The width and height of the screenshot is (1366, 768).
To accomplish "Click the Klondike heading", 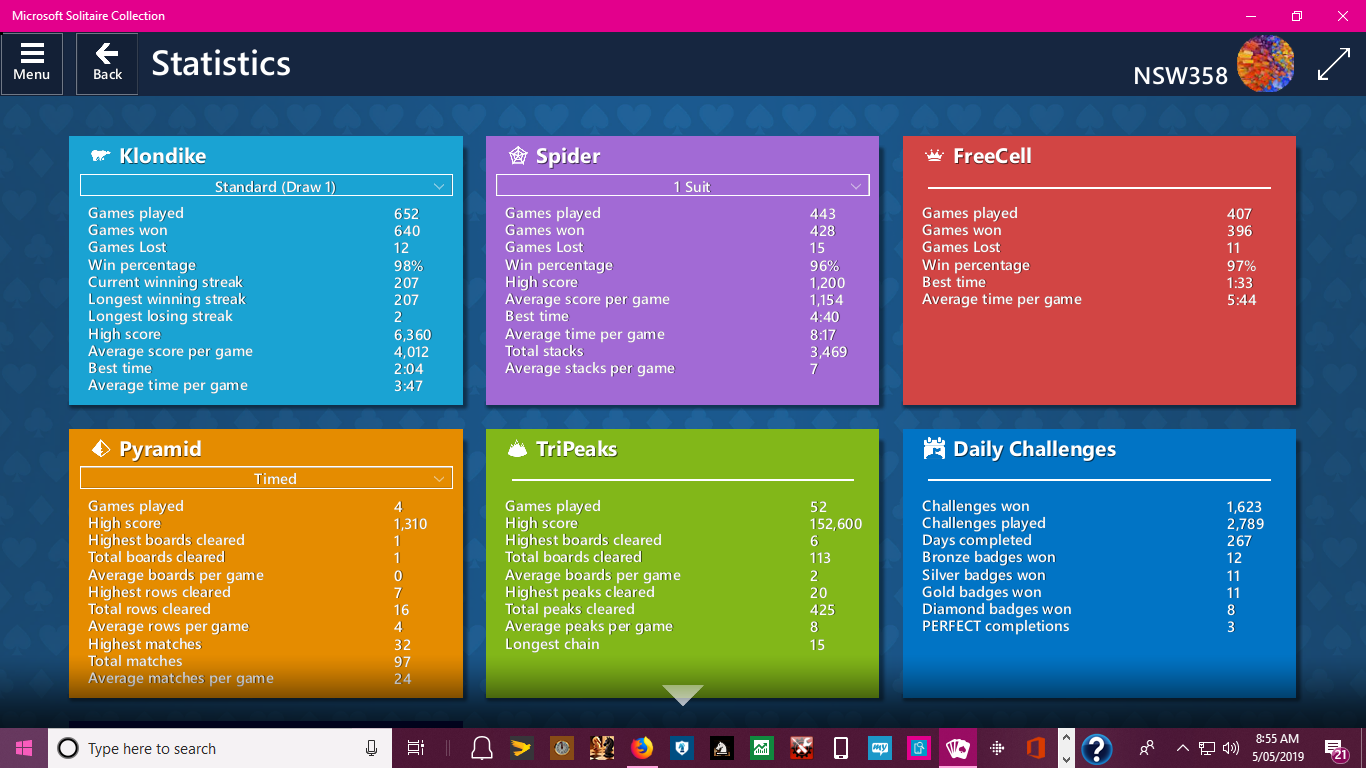I will (x=163, y=156).
